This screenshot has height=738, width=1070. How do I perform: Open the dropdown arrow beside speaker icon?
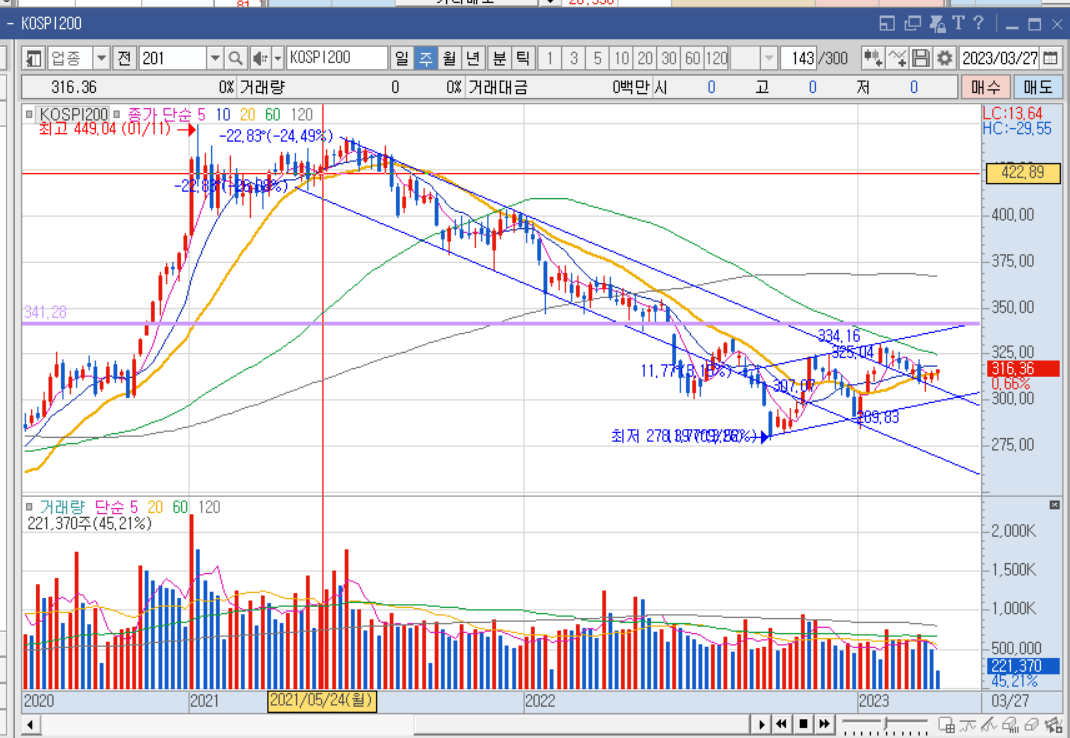pos(278,58)
